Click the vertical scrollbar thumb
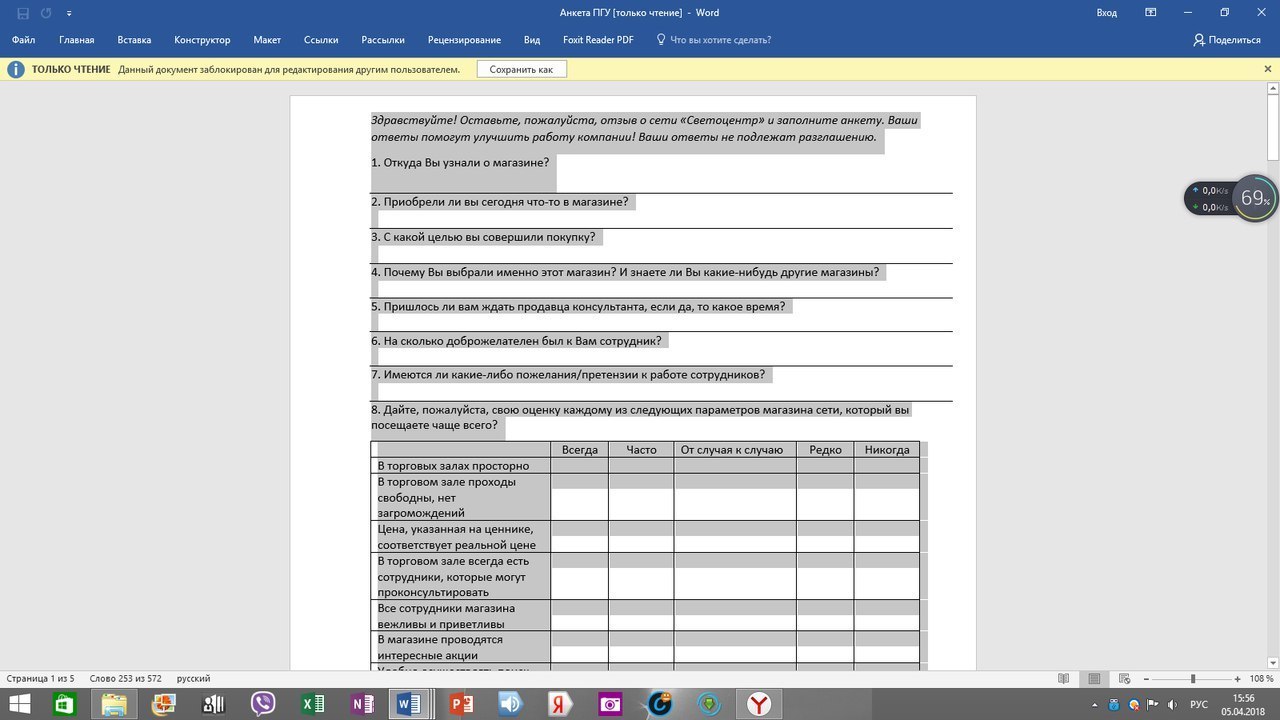 tap(1273, 128)
